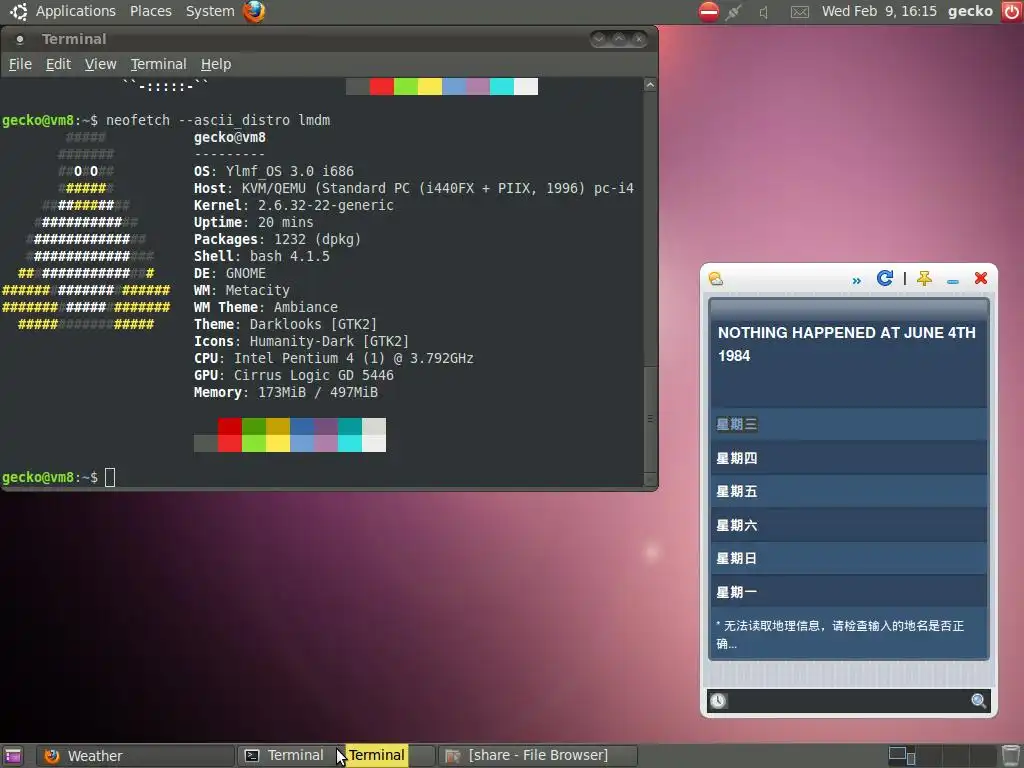Screen dimensions: 1024x768
Task: Click the terminal vertical scrollbar thumb
Action: click(x=650, y=419)
